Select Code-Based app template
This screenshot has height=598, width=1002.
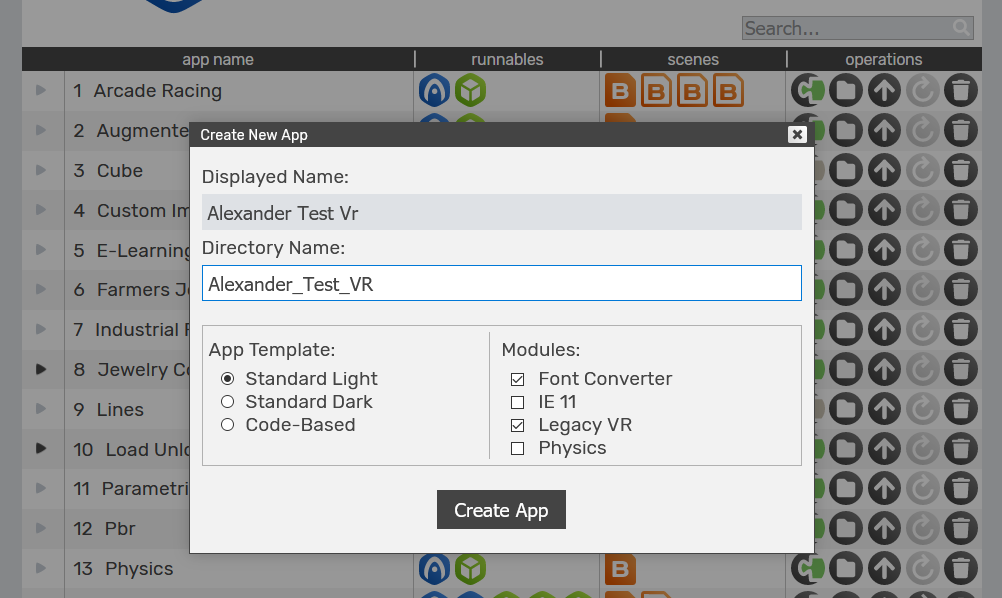tap(227, 425)
